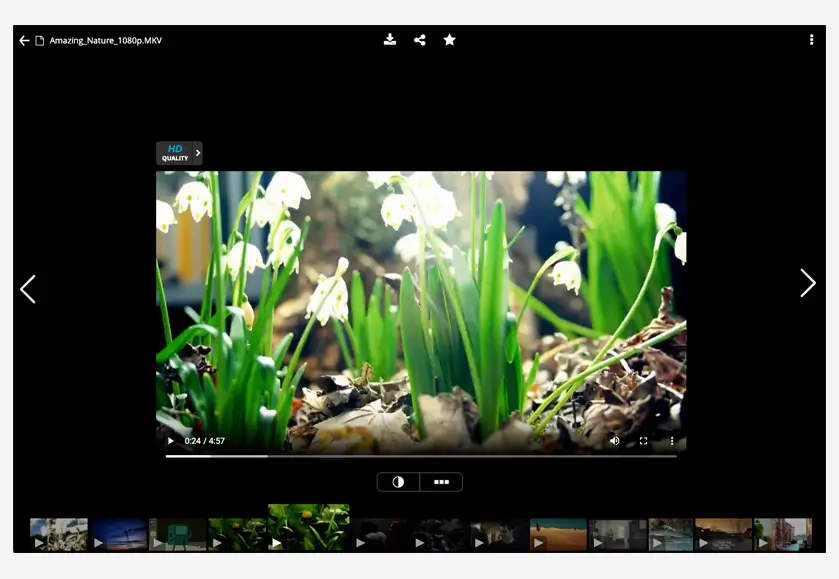Click the 0:24 / 4:57 time display
The width and height of the screenshot is (839, 579).
point(204,441)
